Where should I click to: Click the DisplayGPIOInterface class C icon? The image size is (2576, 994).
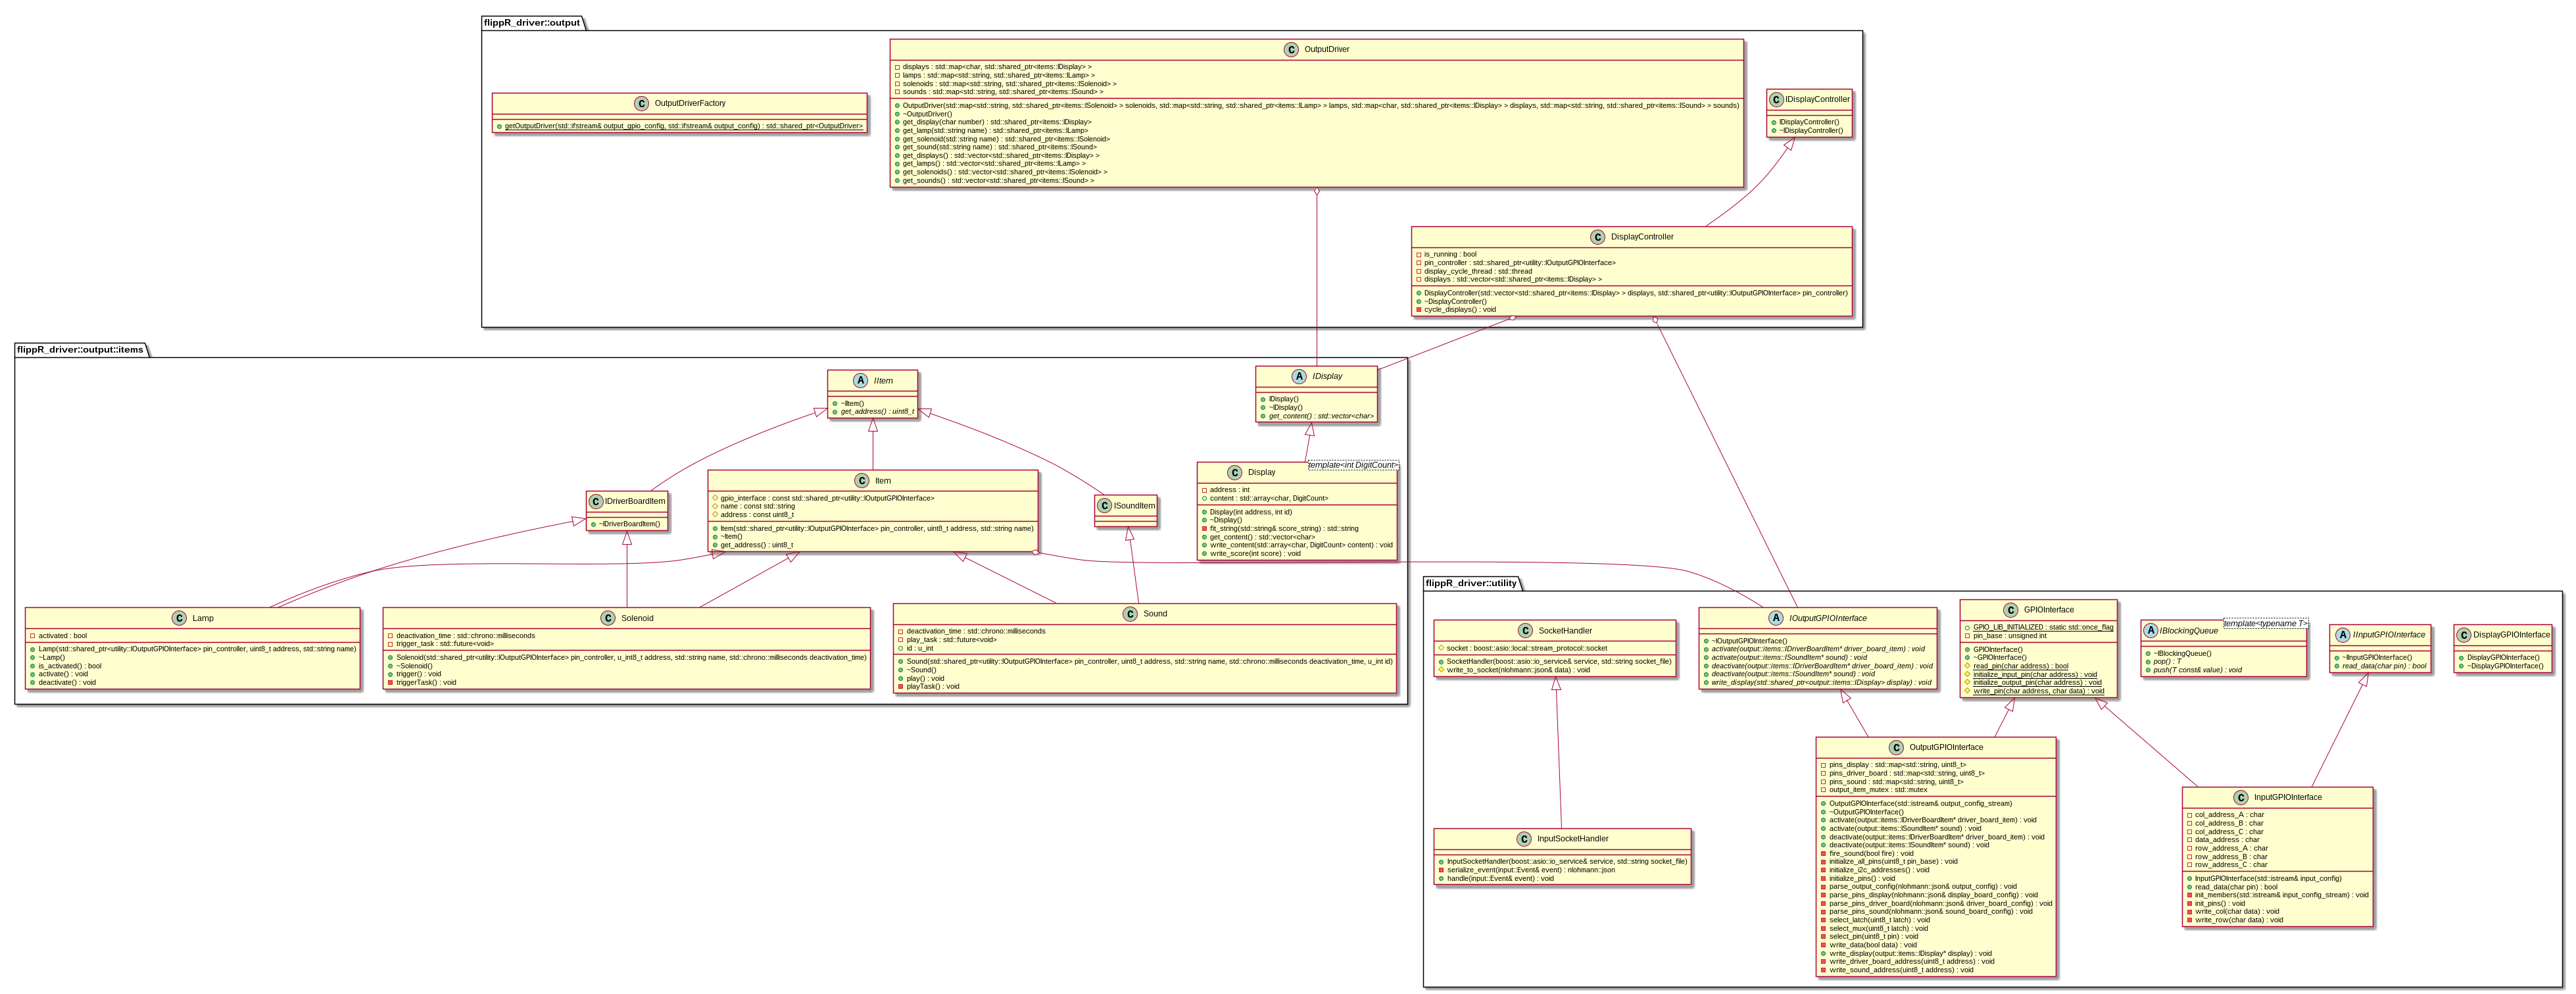point(2464,635)
